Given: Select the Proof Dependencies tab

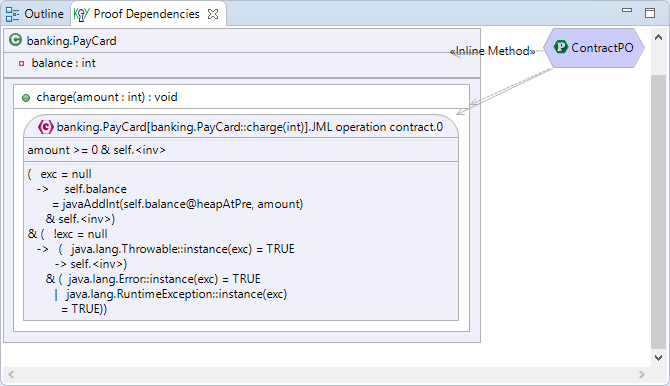Looking at the screenshot, I should pyautogui.click(x=146, y=14).
